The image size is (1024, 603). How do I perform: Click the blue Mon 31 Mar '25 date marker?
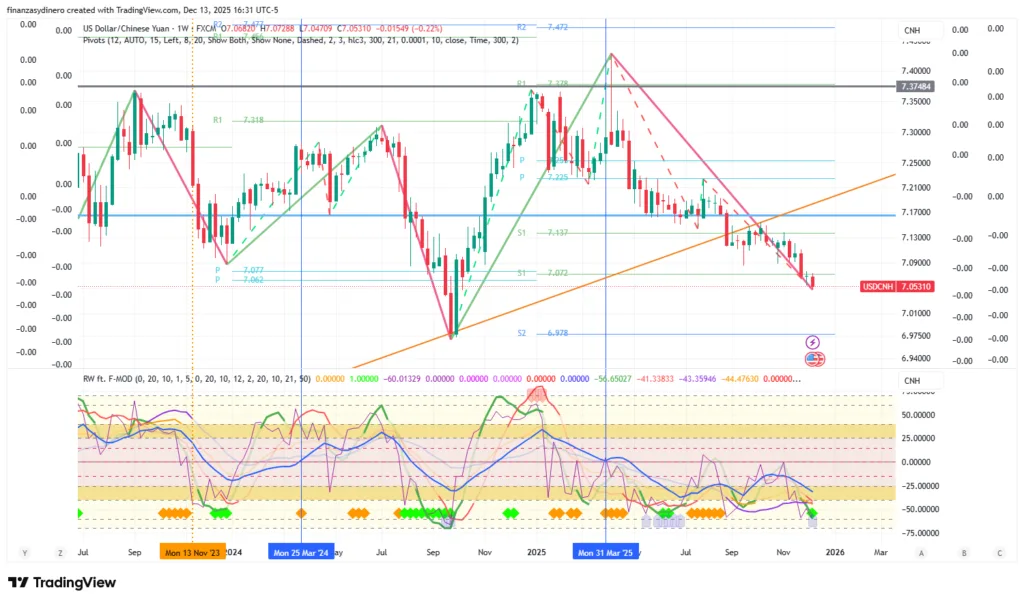click(605, 552)
